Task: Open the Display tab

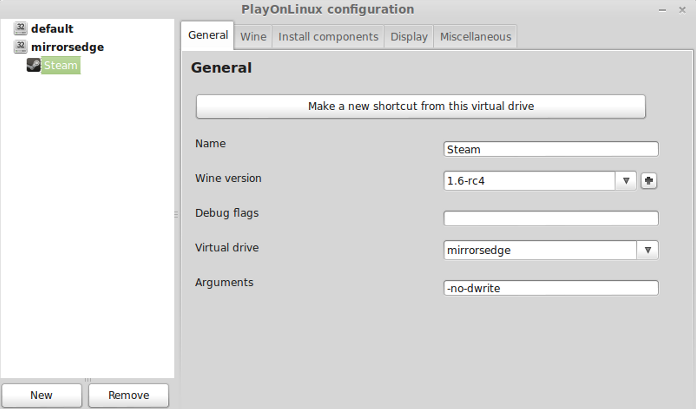Action: coord(409,36)
